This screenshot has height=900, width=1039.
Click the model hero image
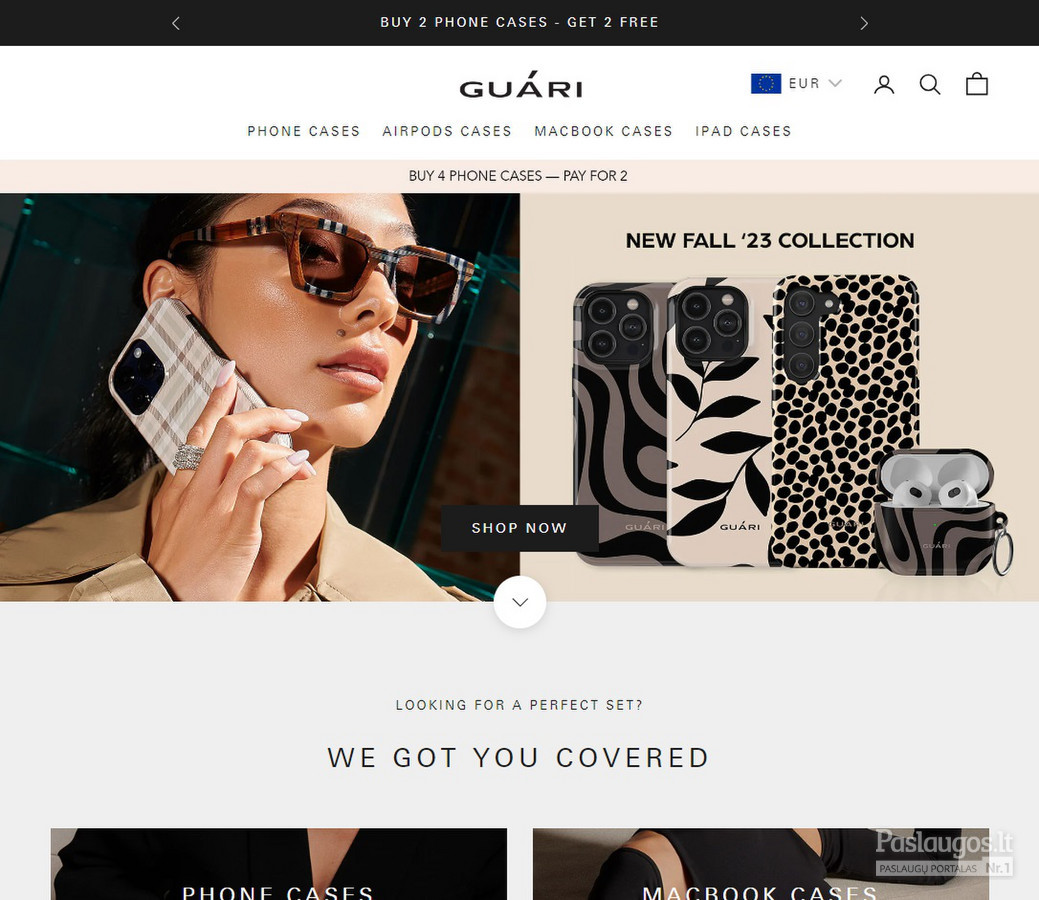[x=260, y=398]
